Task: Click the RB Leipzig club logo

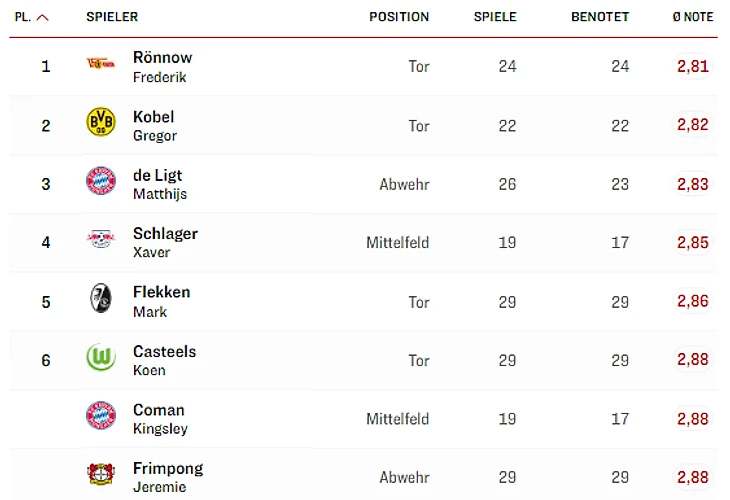Action: tap(100, 240)
